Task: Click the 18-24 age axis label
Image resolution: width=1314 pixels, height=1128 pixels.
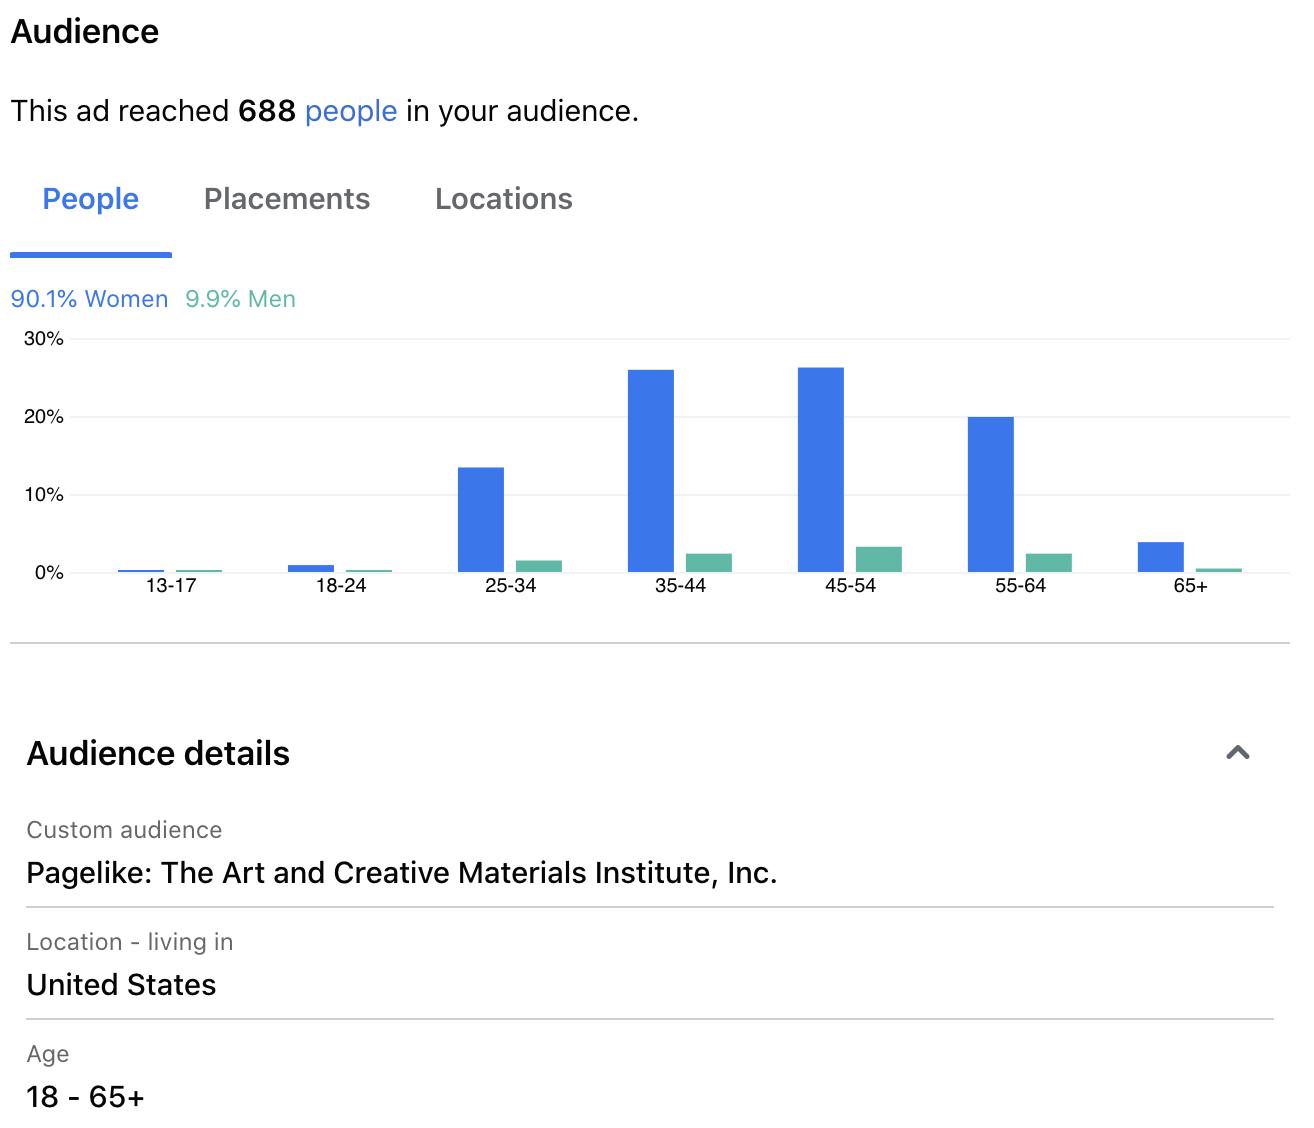Action: click(341, 586)
